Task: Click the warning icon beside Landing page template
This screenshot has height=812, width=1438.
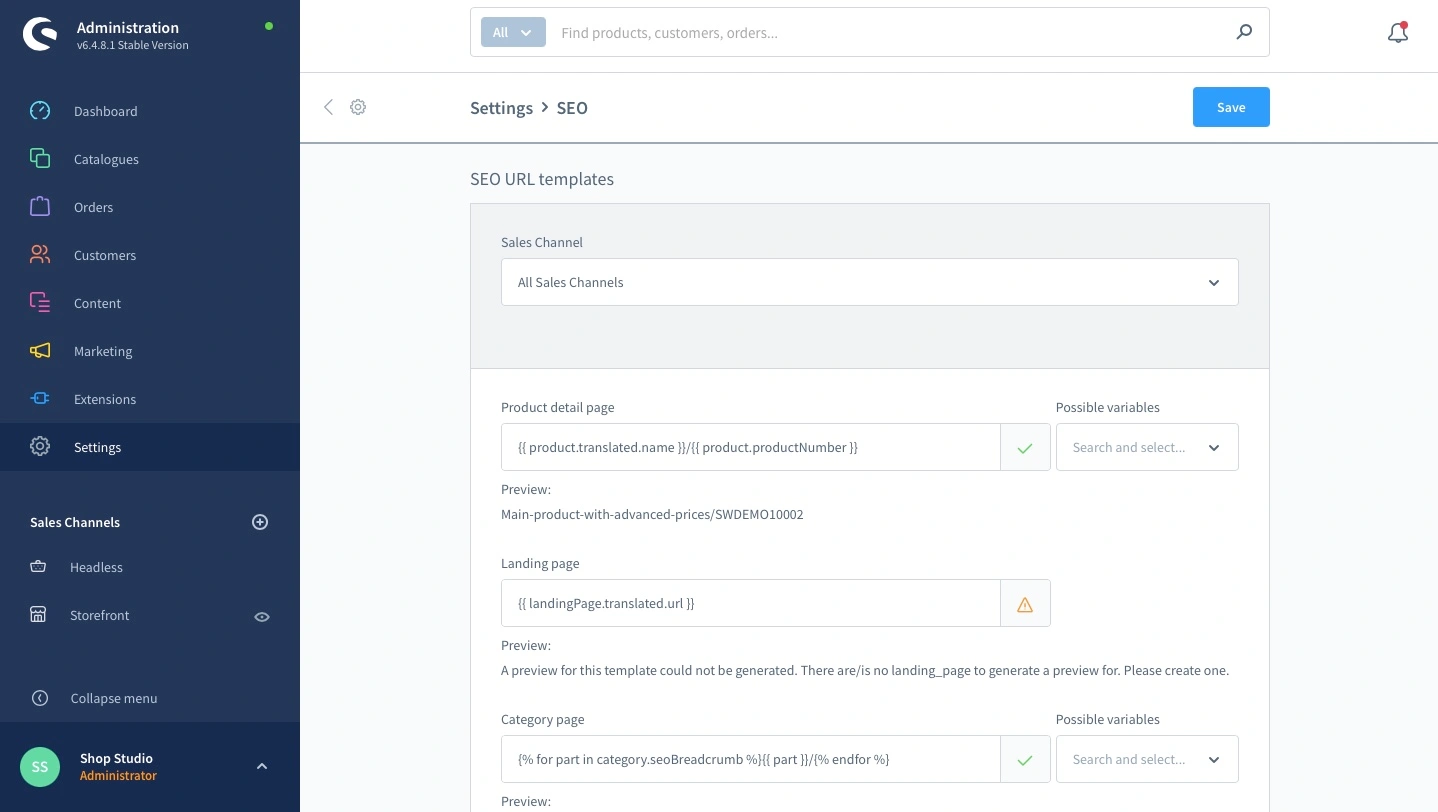Action: (1025, 603)
